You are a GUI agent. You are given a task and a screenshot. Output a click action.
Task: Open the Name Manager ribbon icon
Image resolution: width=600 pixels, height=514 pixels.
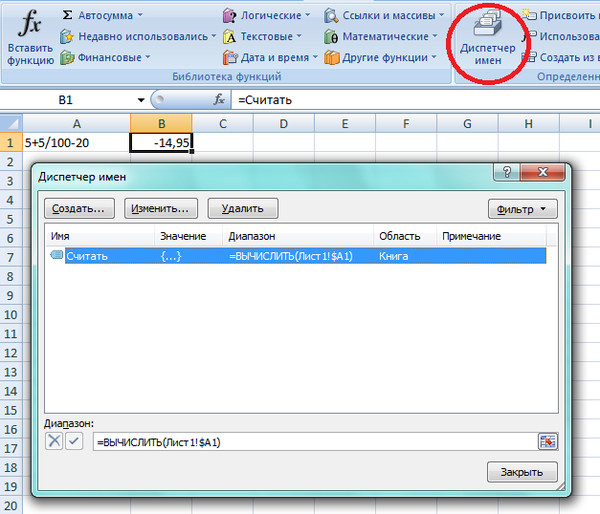click(x=489, y=40)
